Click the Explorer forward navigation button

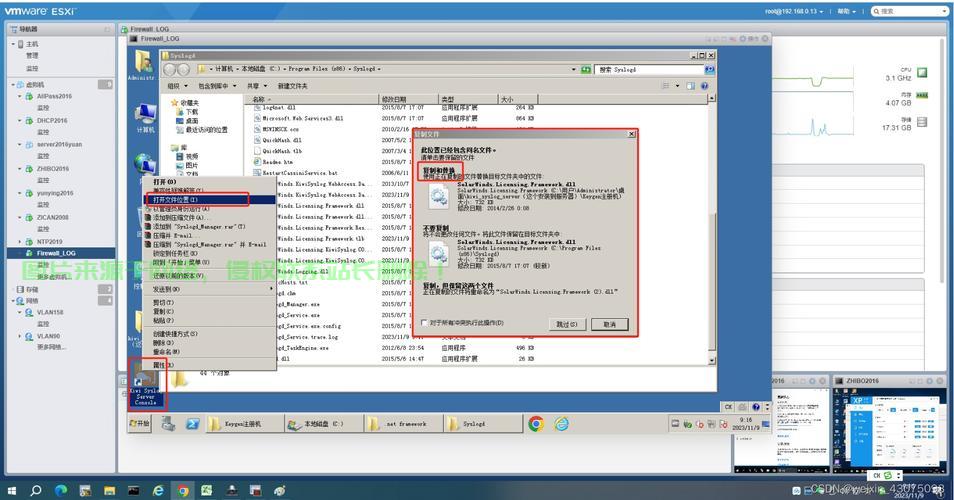[183, 69]
